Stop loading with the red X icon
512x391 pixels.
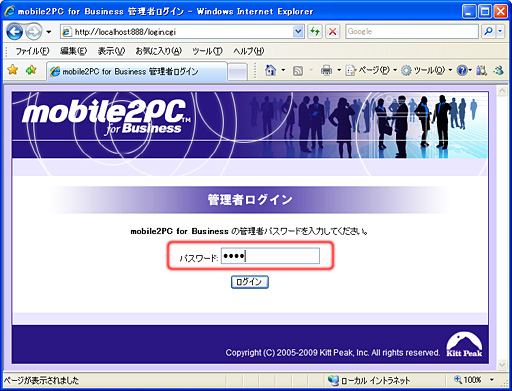[x=332, y=32]
